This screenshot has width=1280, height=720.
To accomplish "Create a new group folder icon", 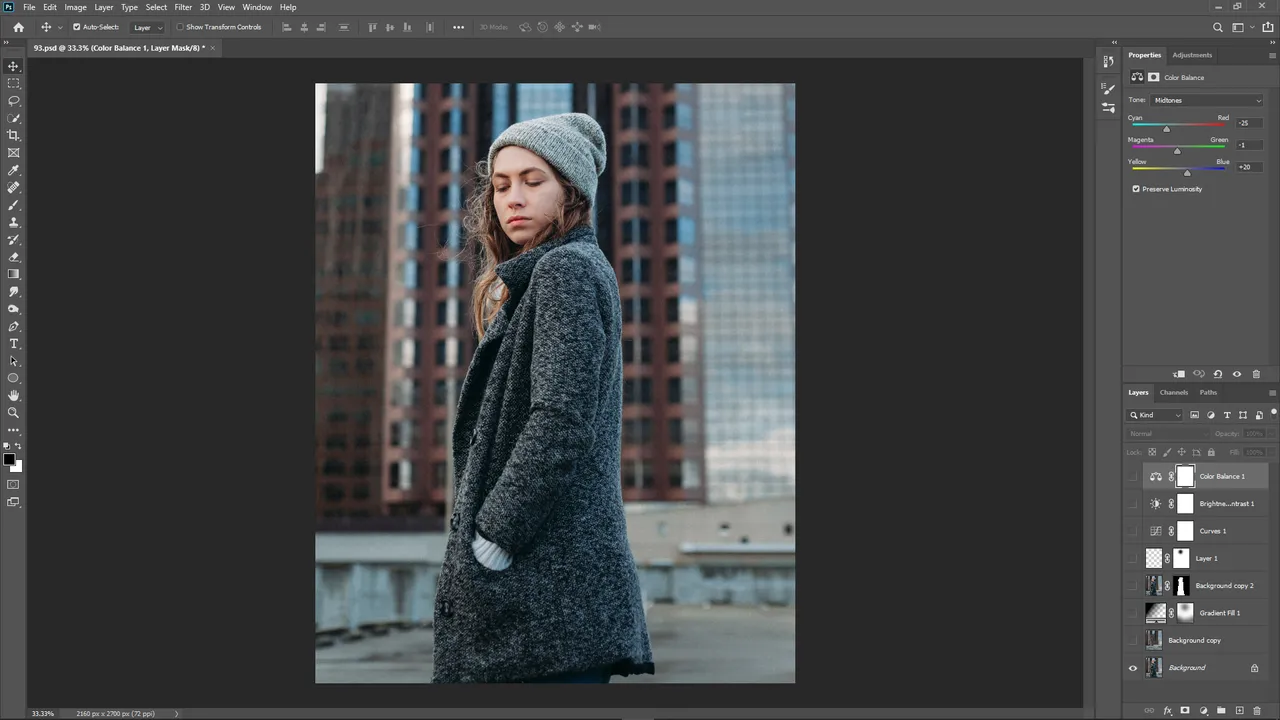I will coord(1221,711).
